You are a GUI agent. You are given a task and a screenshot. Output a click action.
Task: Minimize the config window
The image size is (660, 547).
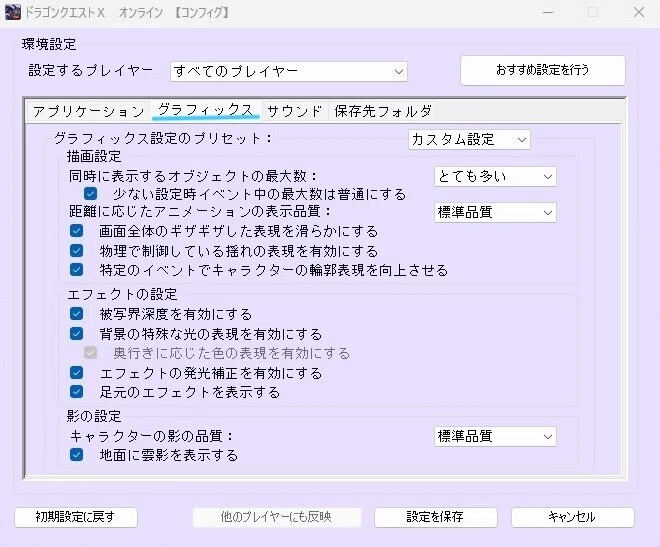(548, 13)
